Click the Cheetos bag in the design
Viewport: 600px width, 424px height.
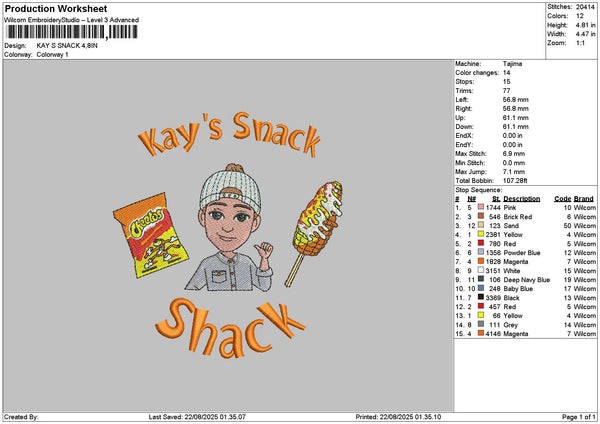(151, 235)
